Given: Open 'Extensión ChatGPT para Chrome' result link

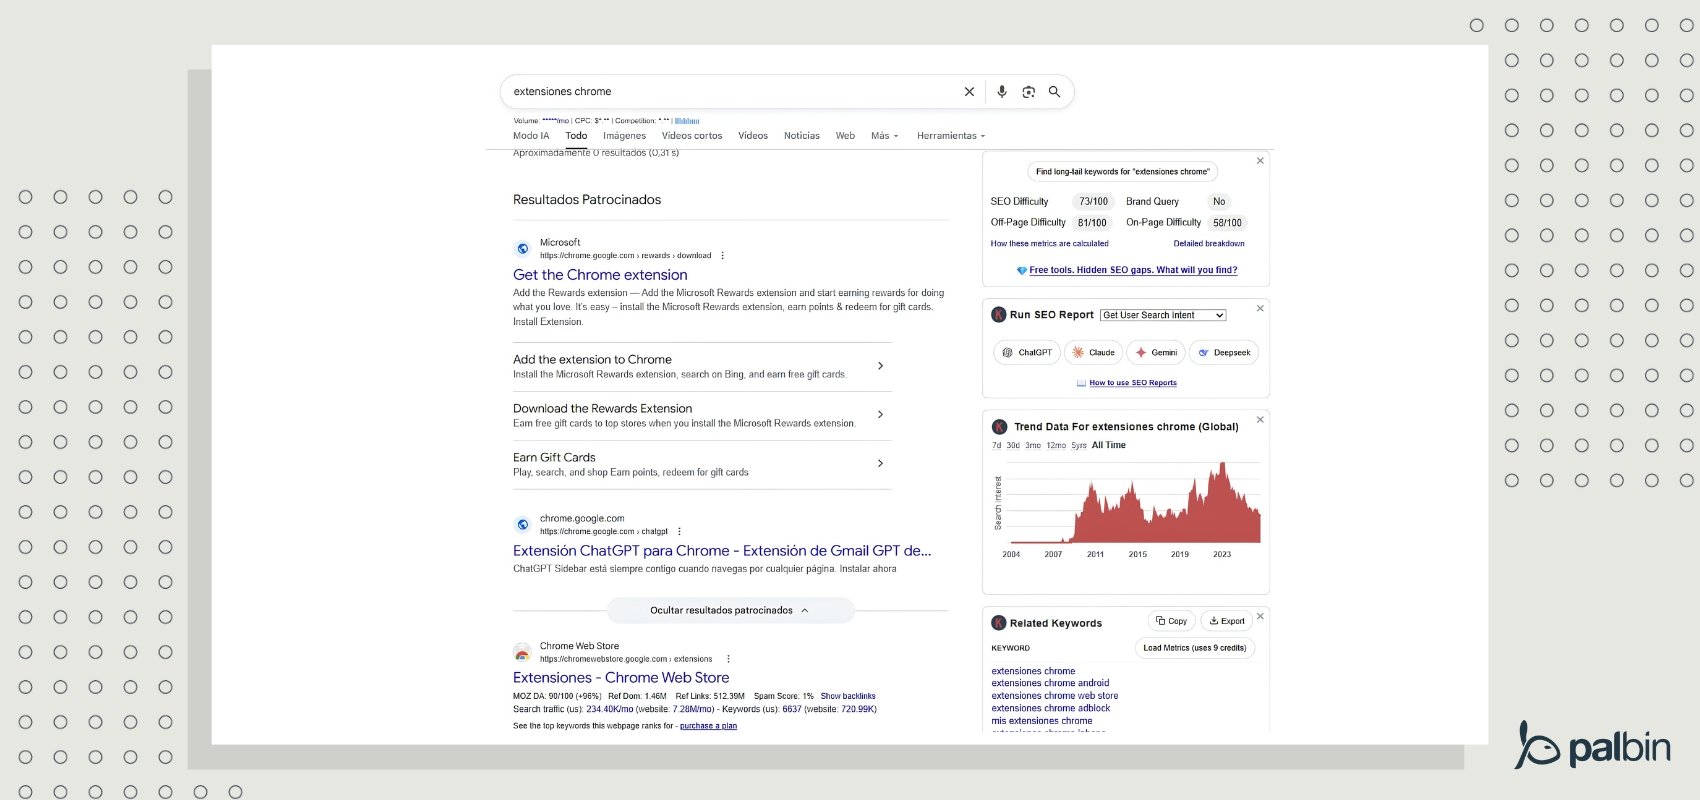Looking at the screenshot, I should (722, 551).
